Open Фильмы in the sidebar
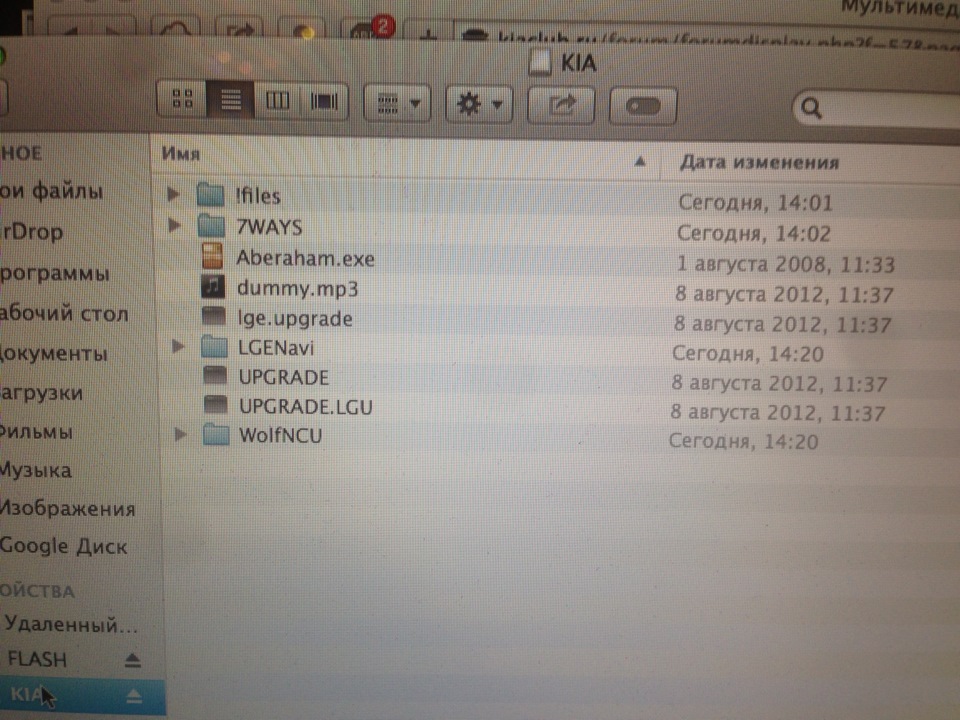The image size is (960, 720). click(37, 432)
